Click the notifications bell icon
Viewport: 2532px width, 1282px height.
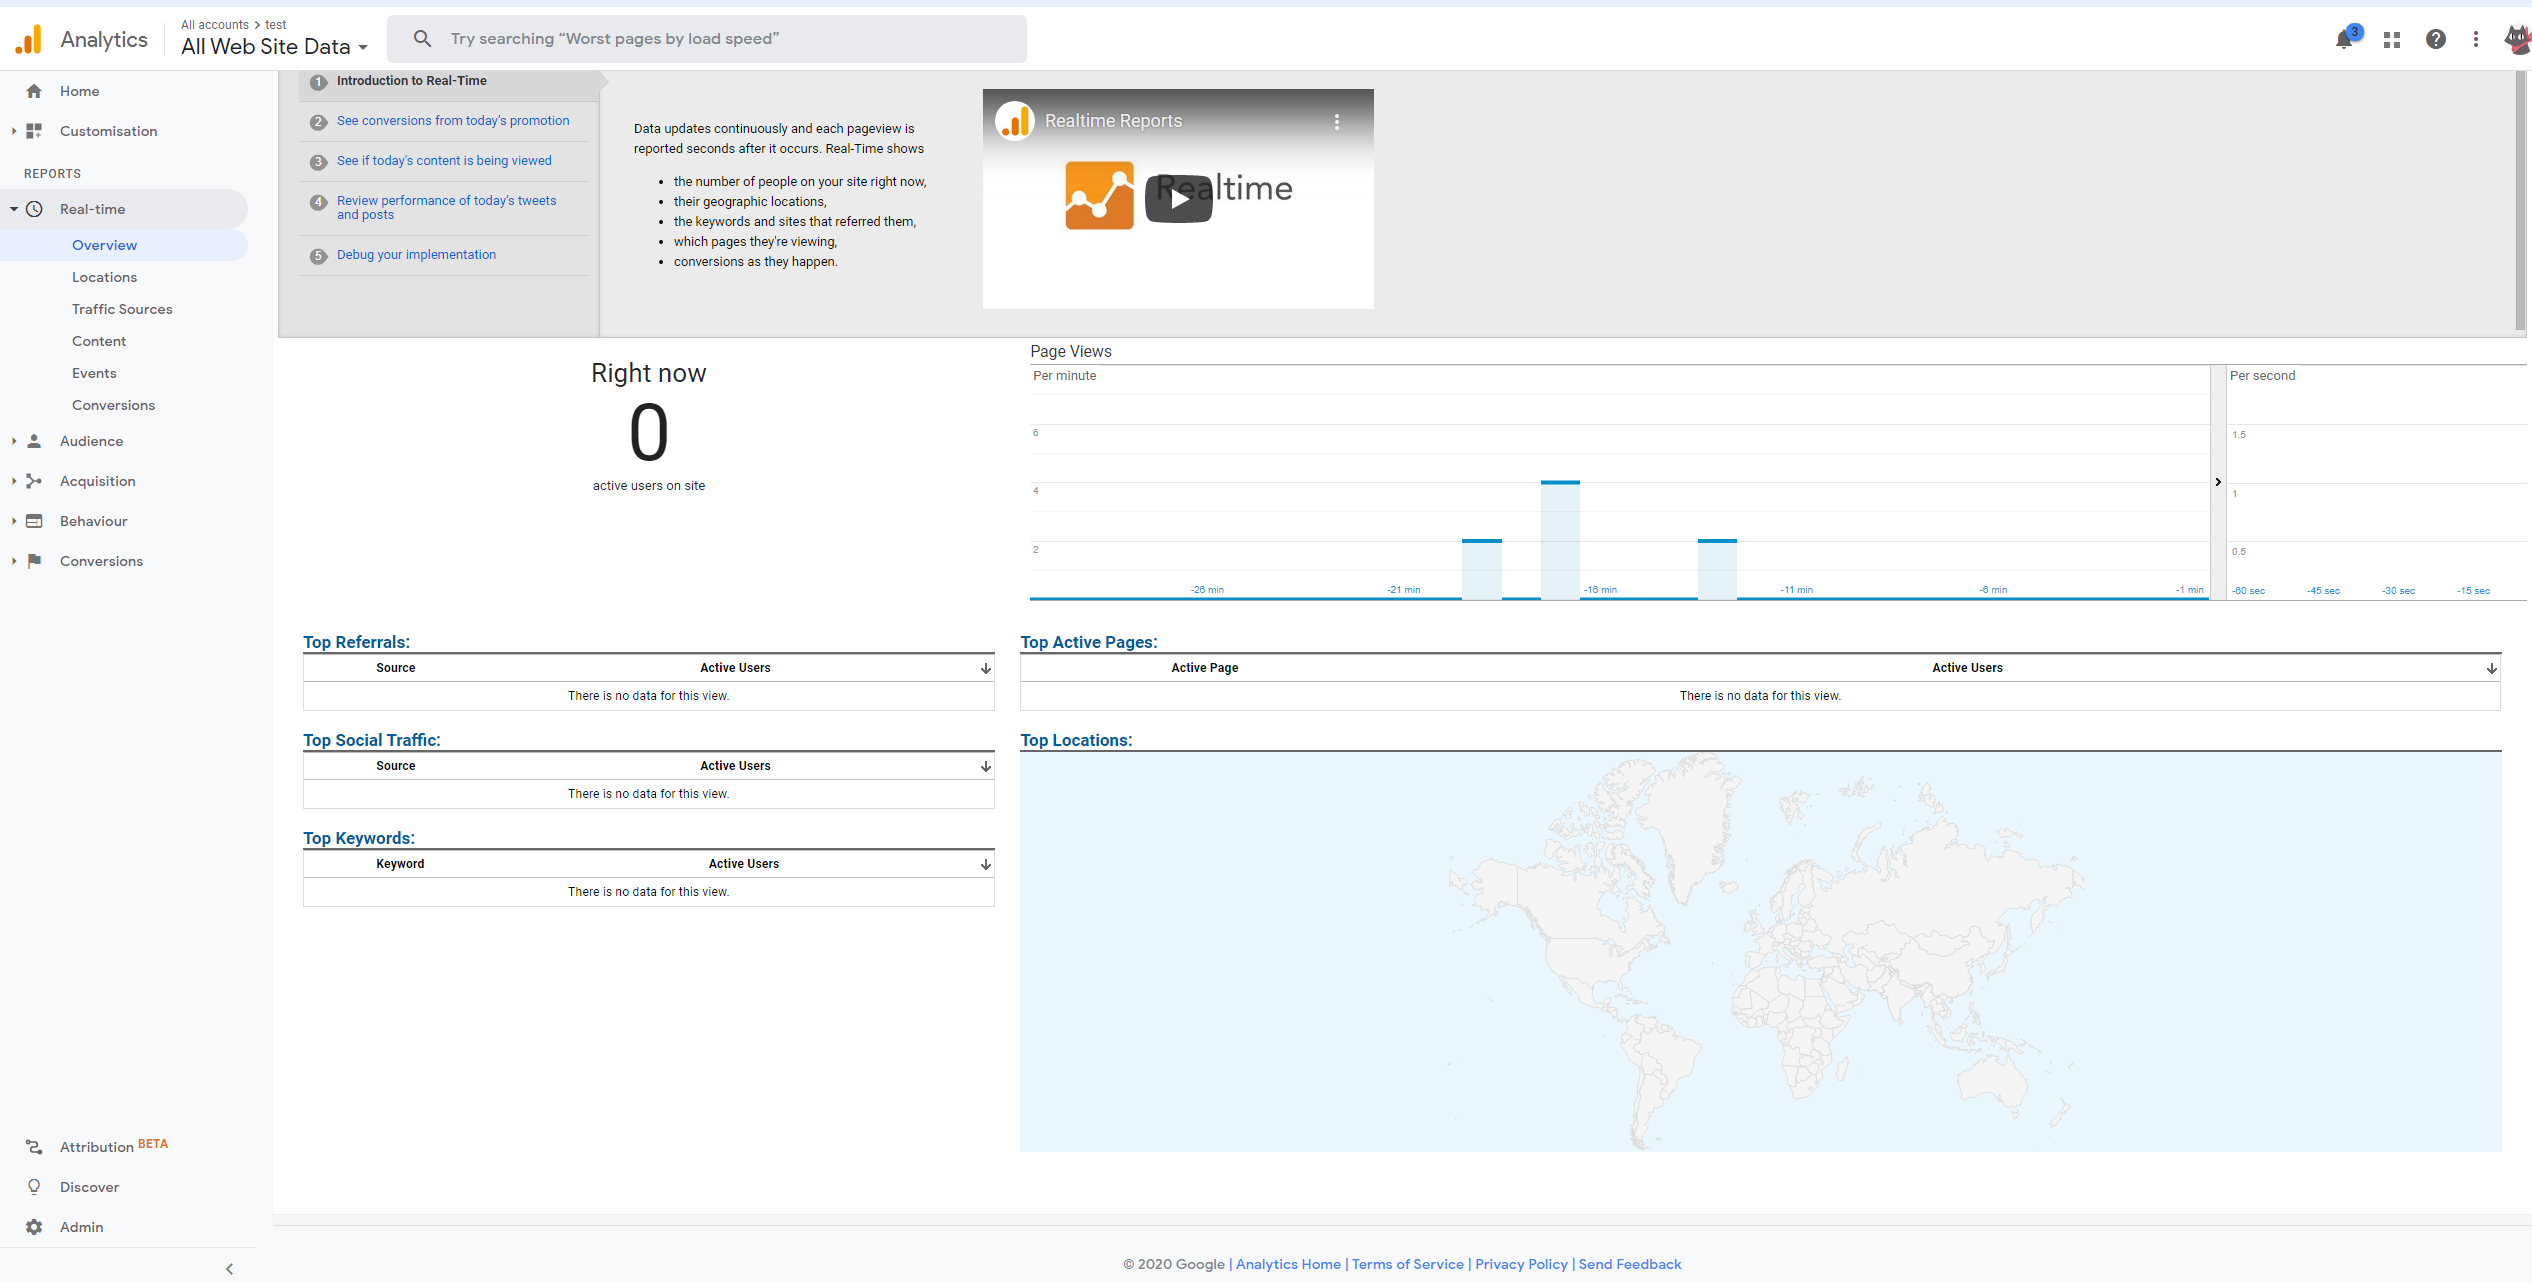[2343, 40]
